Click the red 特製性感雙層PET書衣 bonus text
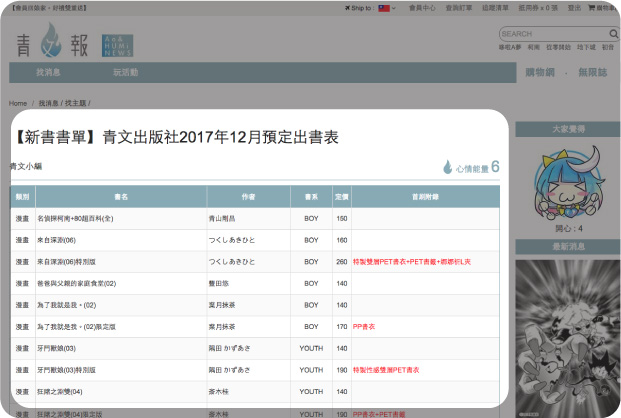Viewport: 621px width, 418px height. point(386,370)
